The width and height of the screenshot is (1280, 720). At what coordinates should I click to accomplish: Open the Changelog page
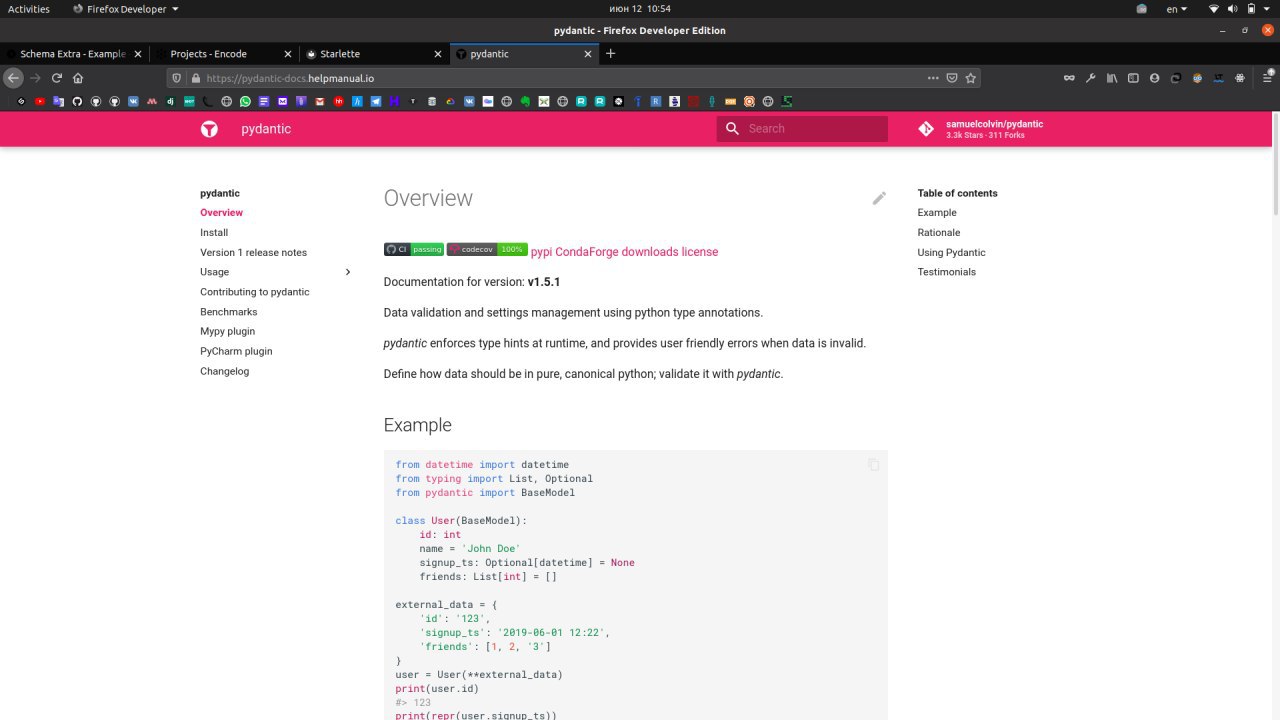pyautogui.click(x=225, y=371)
